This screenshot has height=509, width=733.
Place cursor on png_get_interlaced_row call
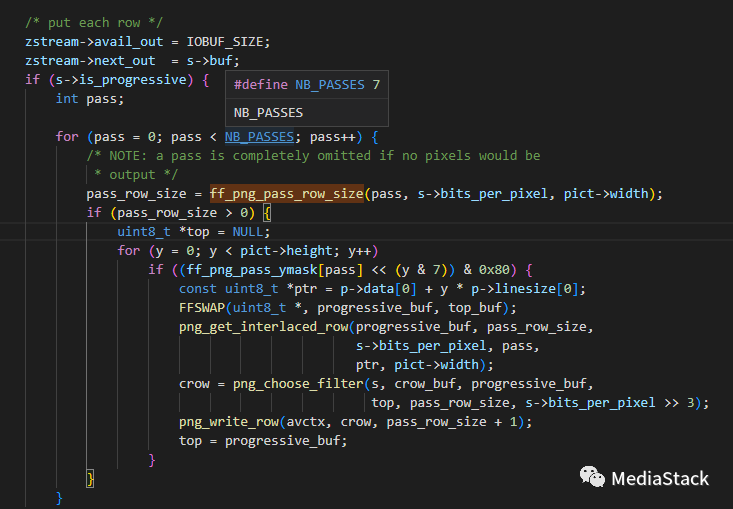point(266,327)
